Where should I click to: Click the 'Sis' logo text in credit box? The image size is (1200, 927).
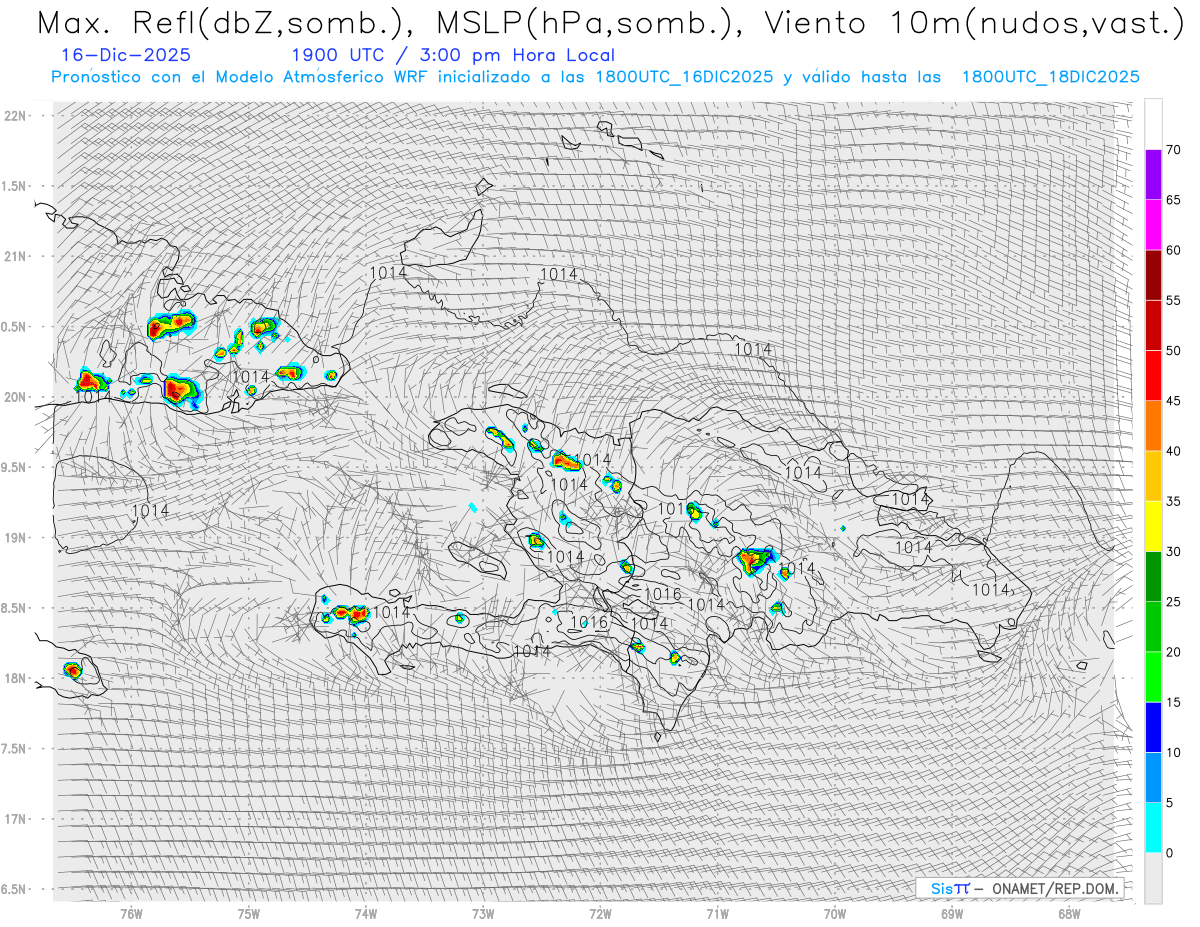[x=941, y=888]
